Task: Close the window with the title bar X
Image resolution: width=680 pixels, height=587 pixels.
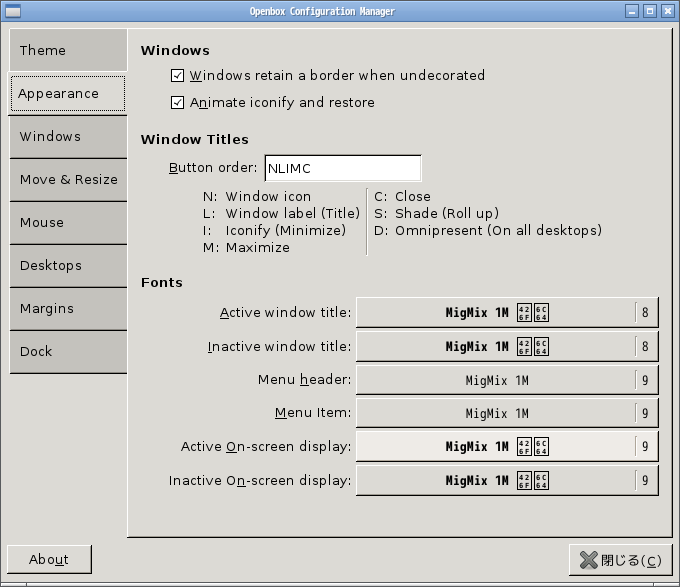Action: click(667, 11)
